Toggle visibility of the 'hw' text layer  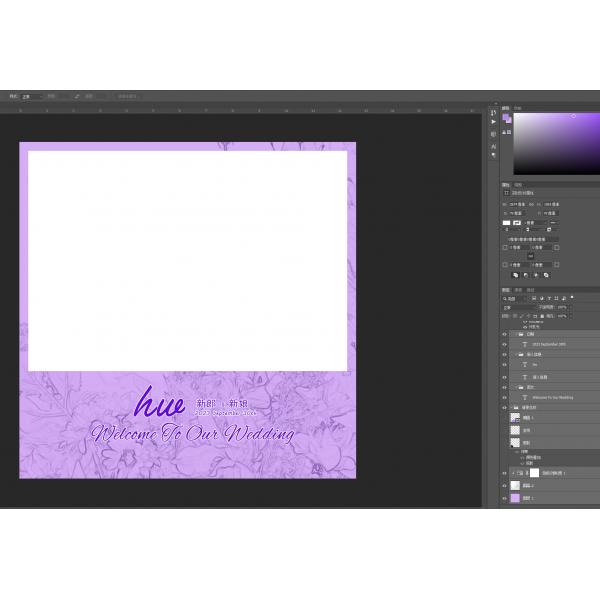click(504, 364)
